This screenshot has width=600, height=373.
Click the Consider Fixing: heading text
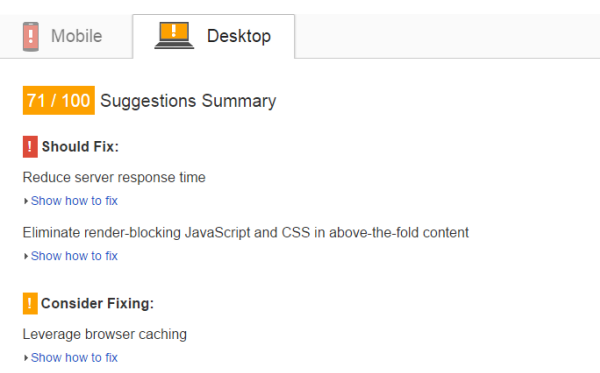click(98, 304)
